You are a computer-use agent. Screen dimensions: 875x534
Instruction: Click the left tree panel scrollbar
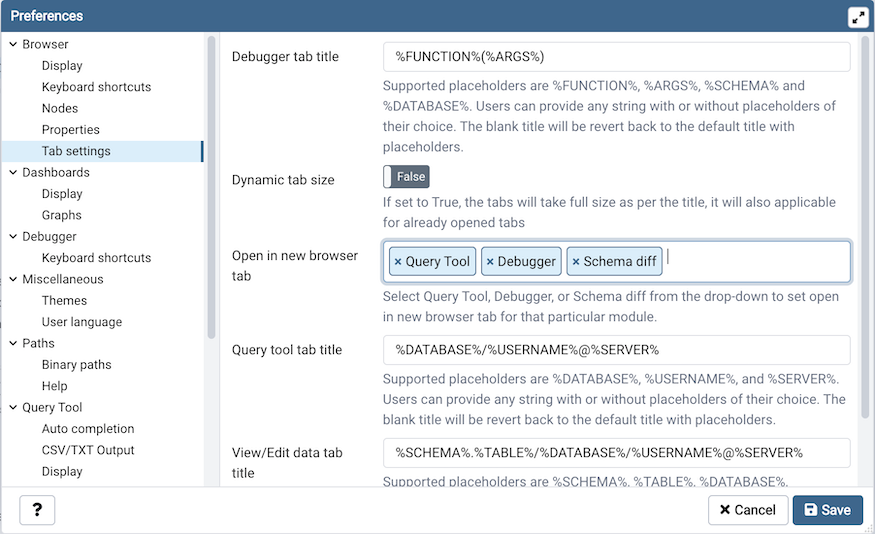(x=211, y=187)
